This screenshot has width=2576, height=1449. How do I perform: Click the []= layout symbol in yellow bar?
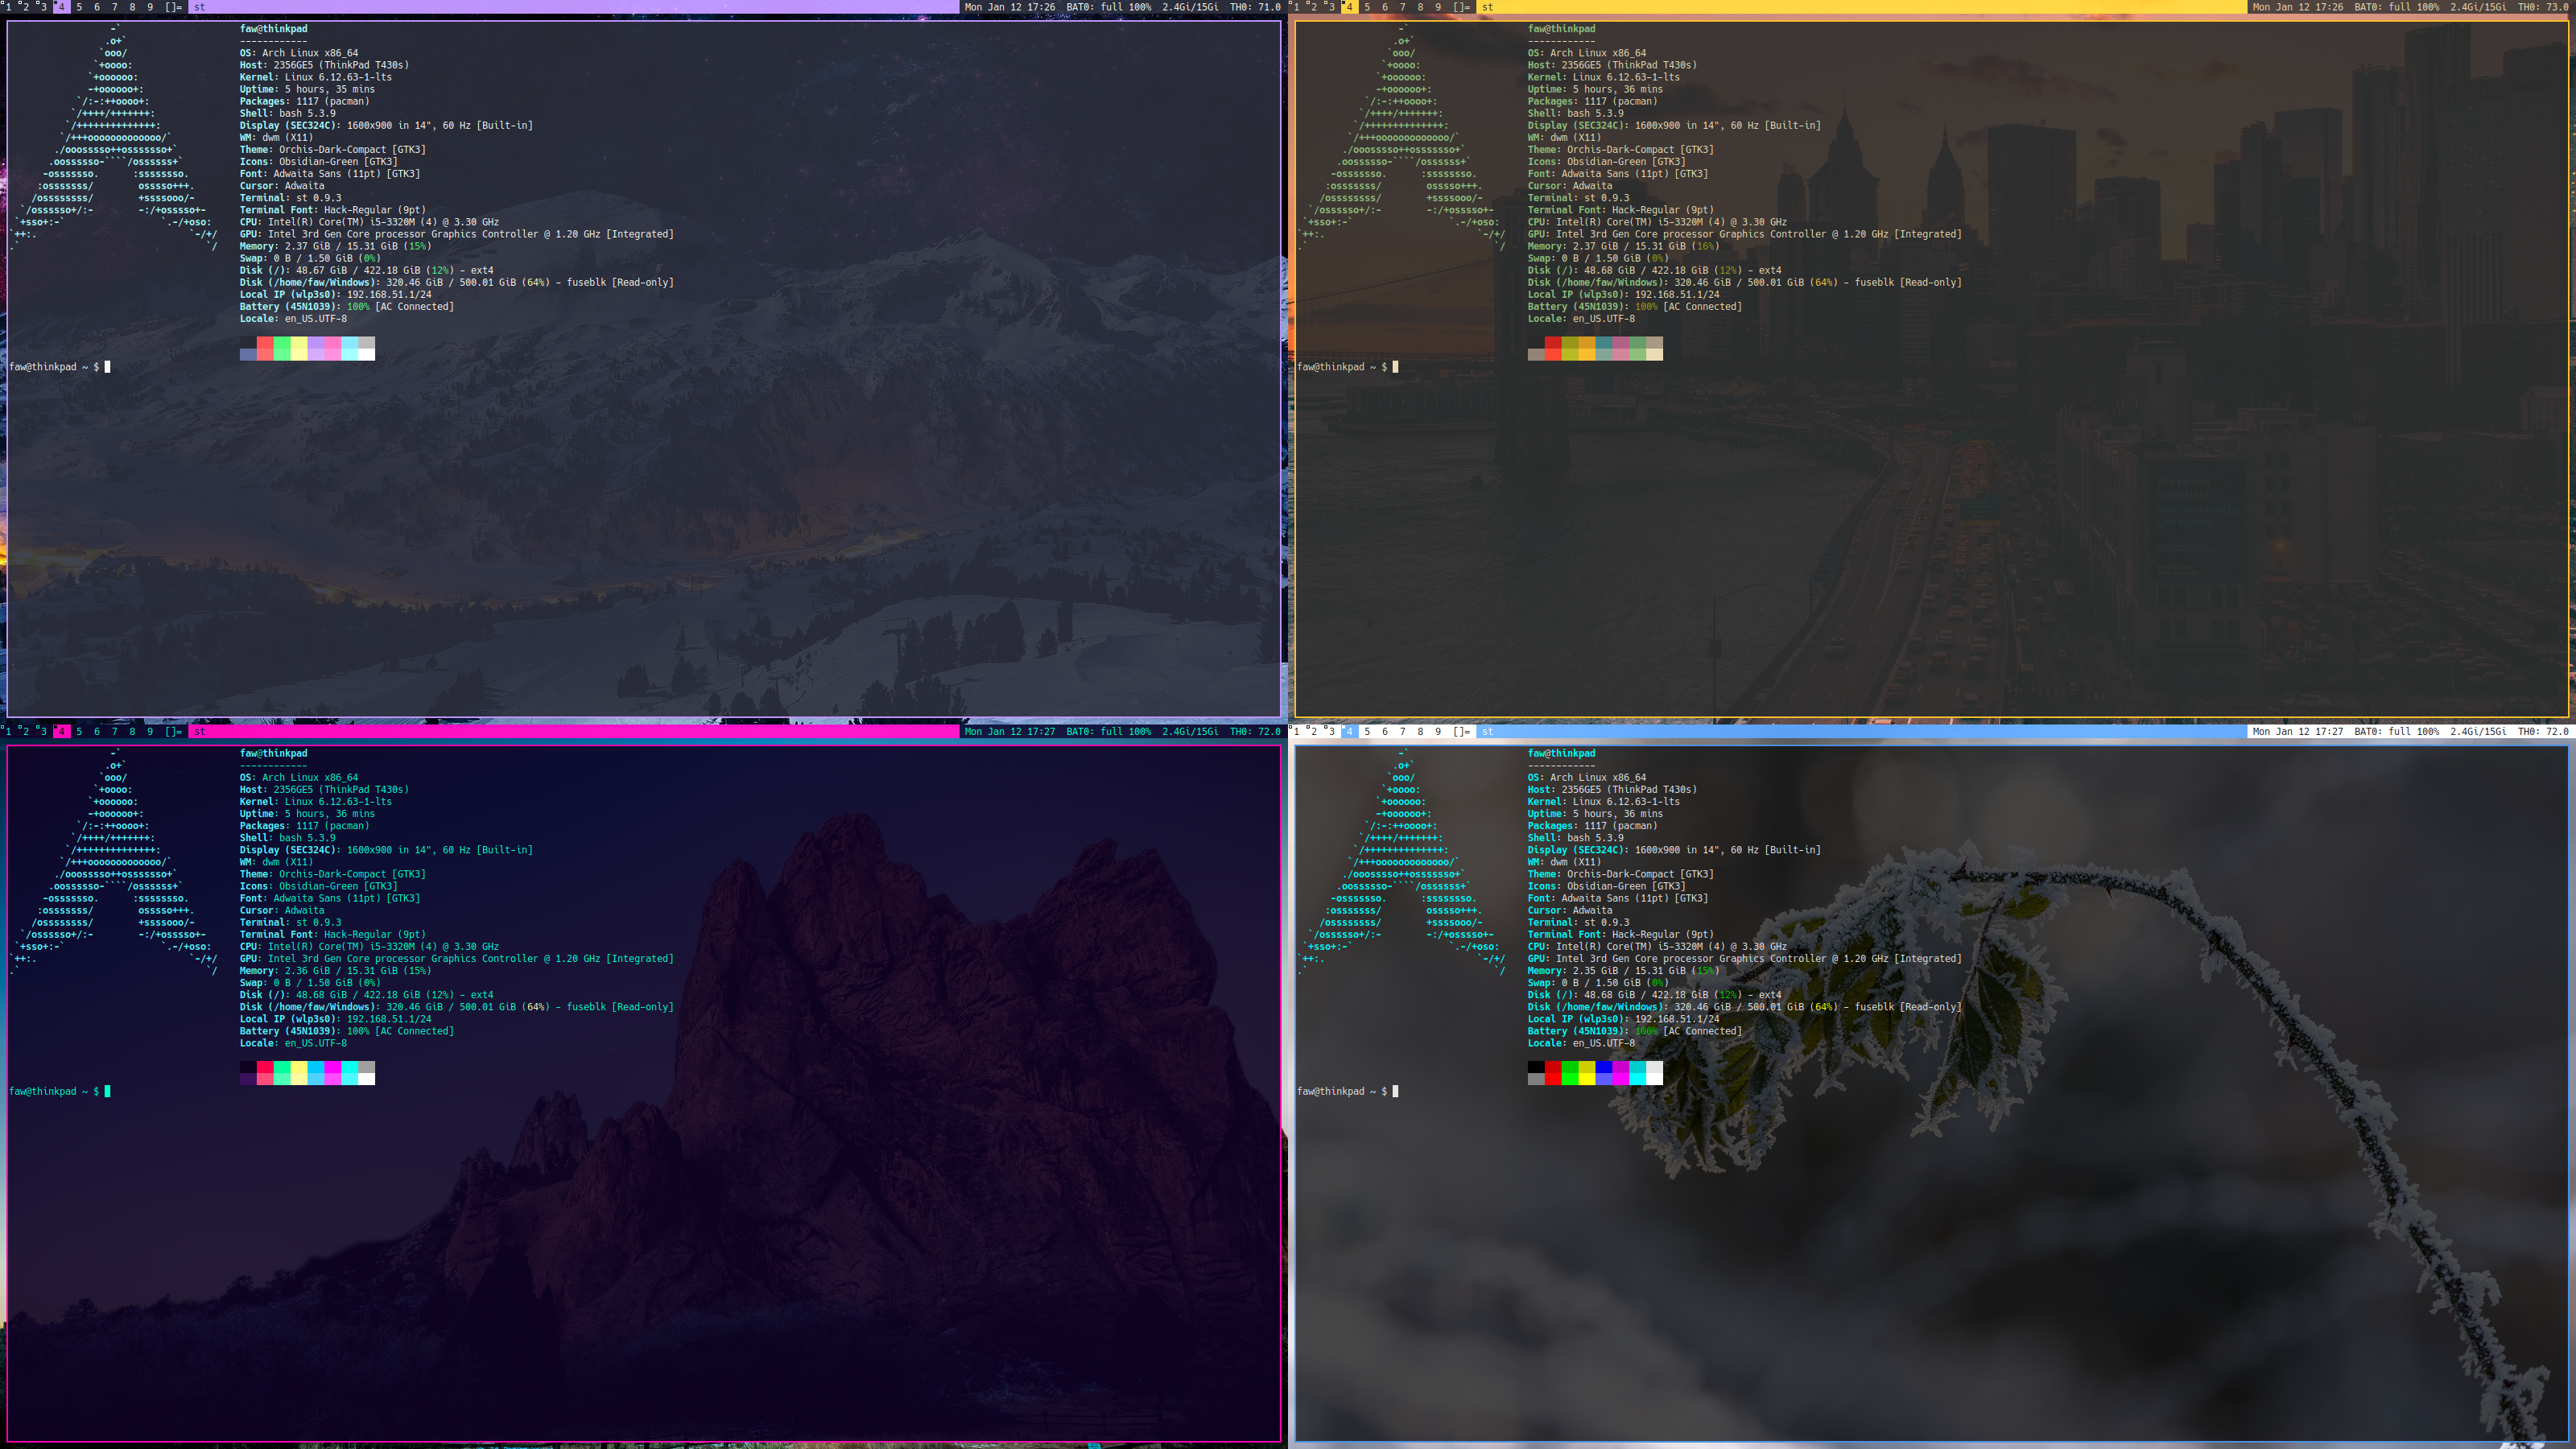click(x=1462, y=7)
